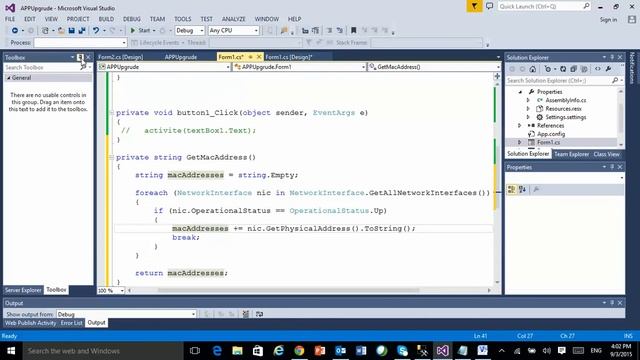Screen dimensions: 640x360
Task: Click the New Project toolbar icon
Action: pos(45,31)
